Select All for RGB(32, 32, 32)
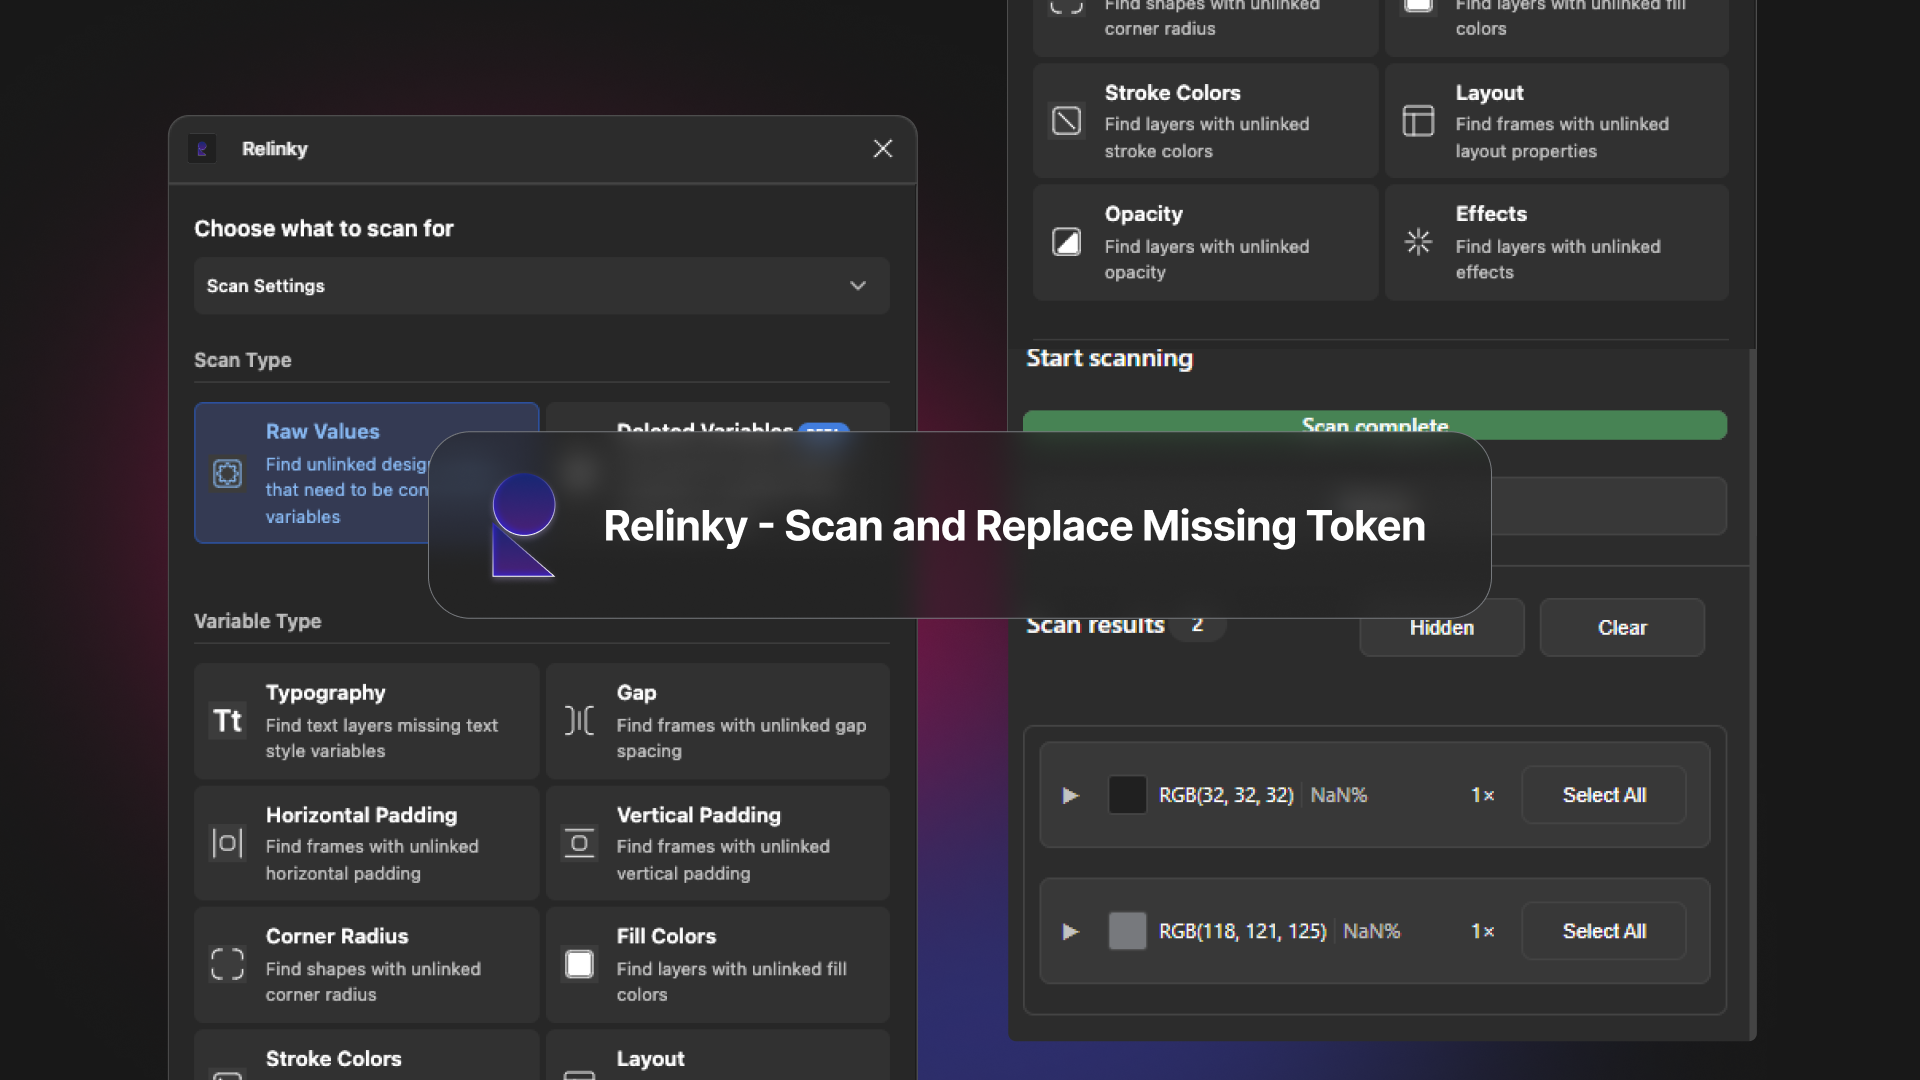Screen dimensions: 1920x1080 coord(1604,795)
